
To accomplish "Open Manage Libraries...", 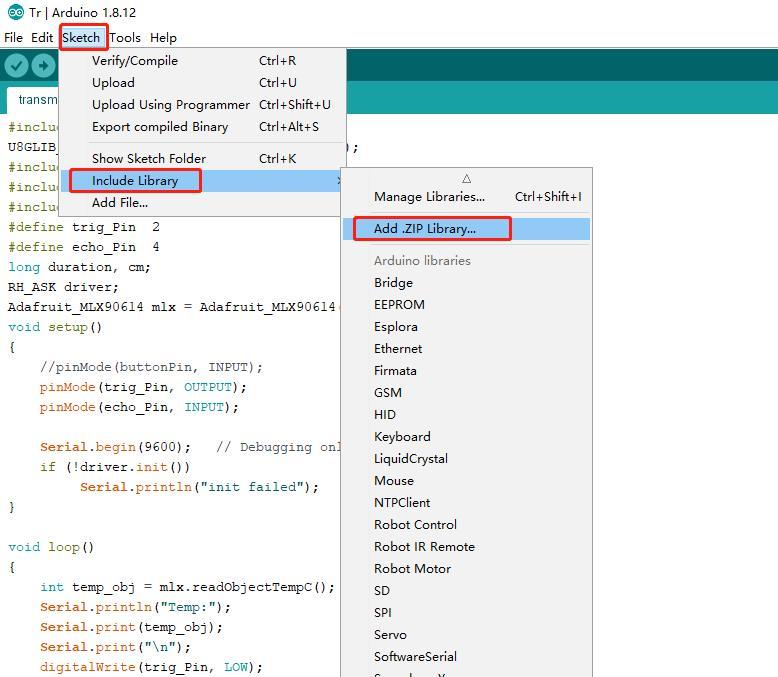I will [466, 197].
